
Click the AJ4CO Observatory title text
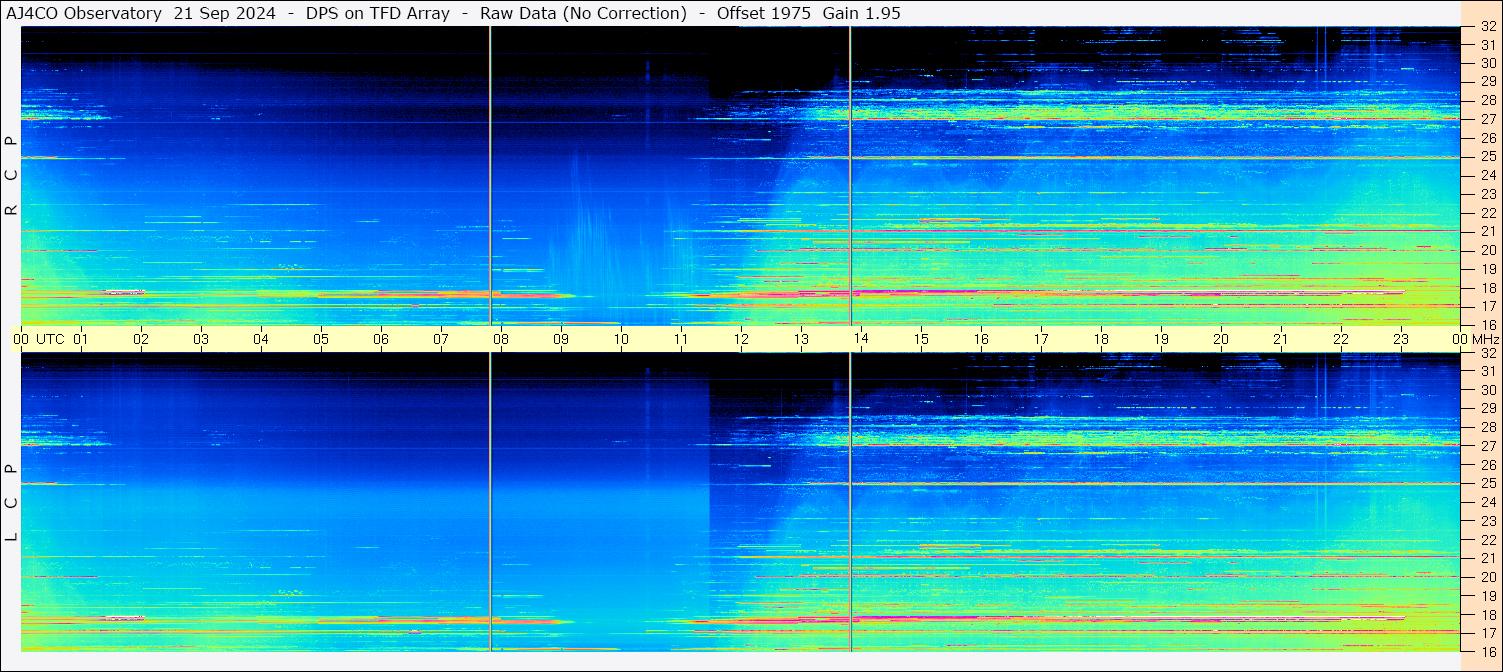coord(84,13)
